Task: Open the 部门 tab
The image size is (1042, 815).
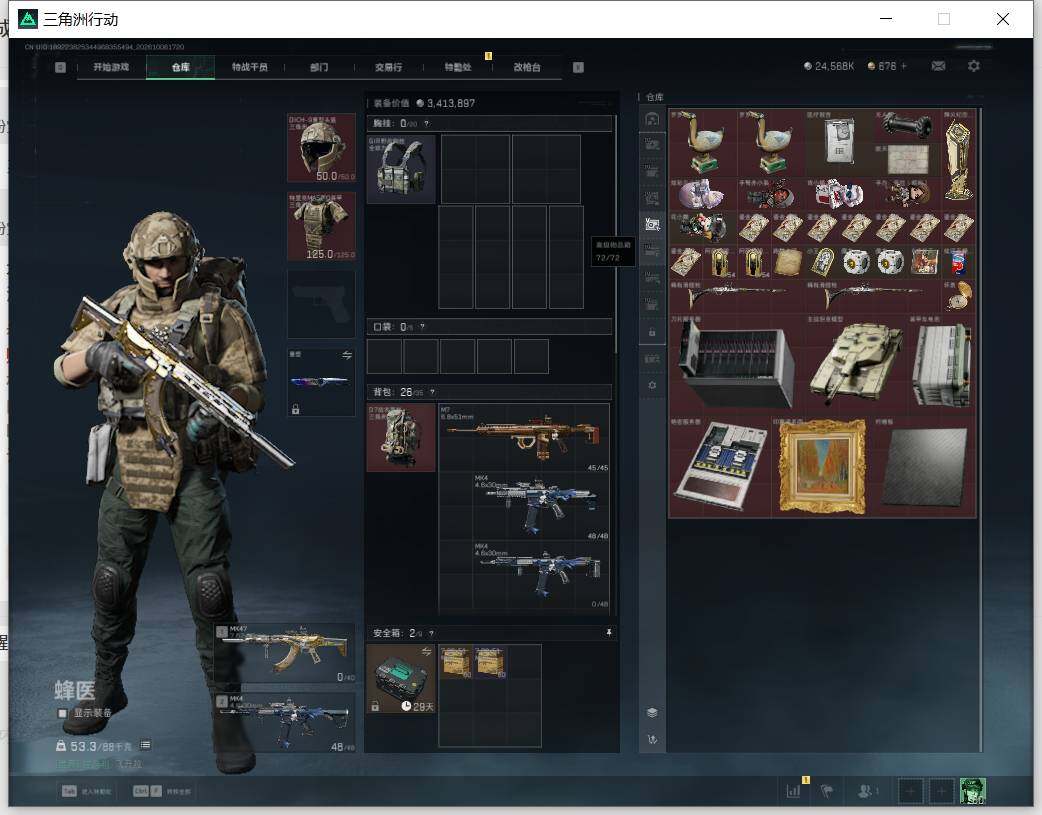Action: click(x=319, y=67)
